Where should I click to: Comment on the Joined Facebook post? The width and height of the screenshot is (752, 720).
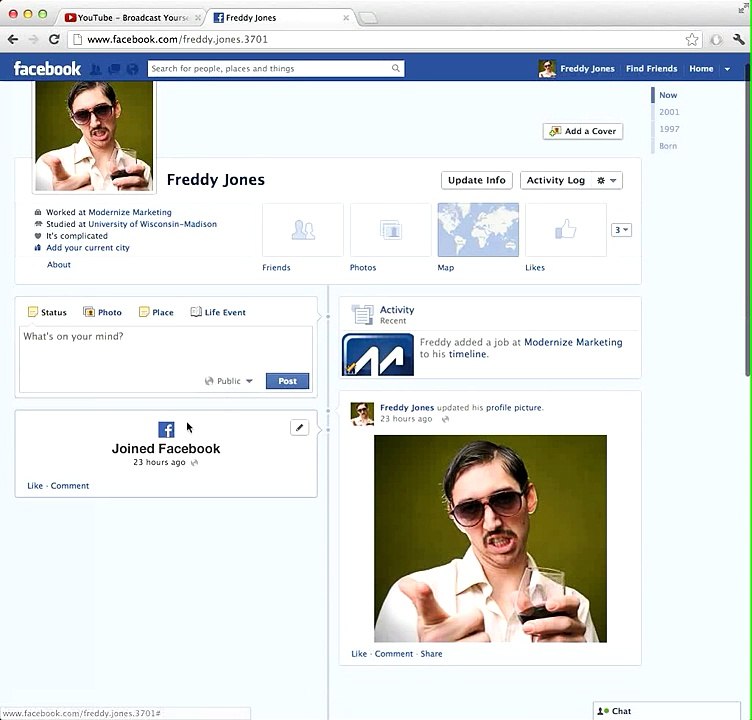(x=70, y=485)
